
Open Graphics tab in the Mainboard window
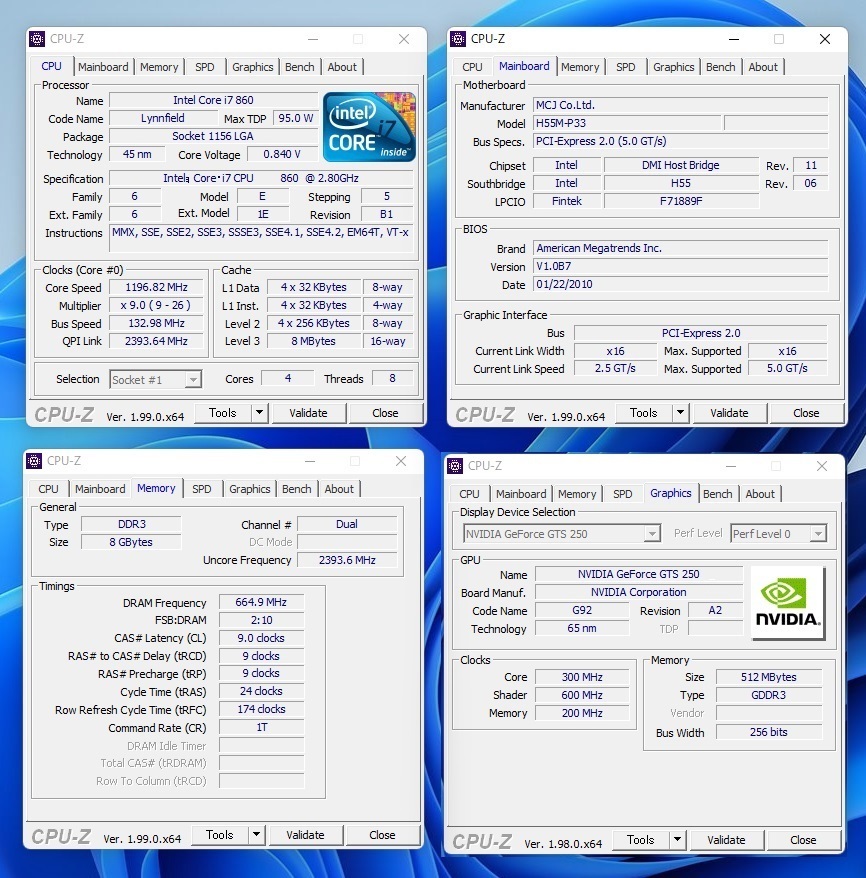point(673,67)
